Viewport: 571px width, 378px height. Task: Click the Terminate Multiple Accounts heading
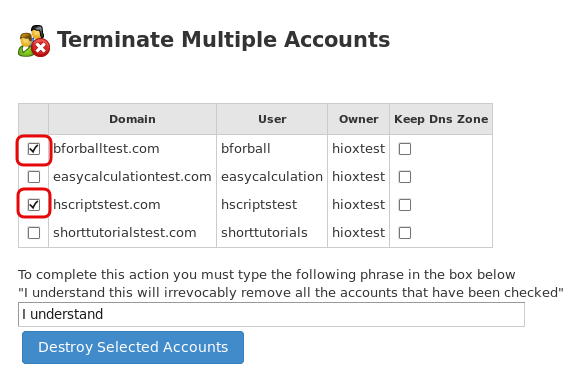224,39
